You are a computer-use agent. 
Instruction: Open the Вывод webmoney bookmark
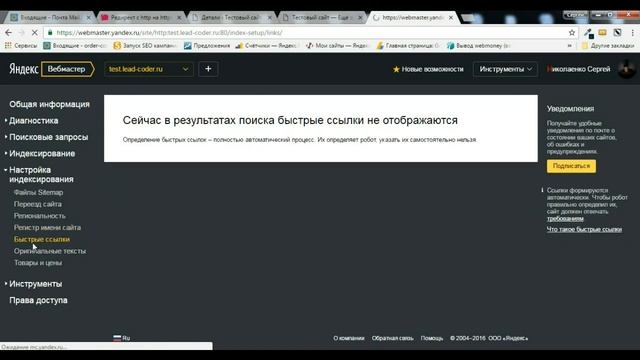(x=478, y=46)
